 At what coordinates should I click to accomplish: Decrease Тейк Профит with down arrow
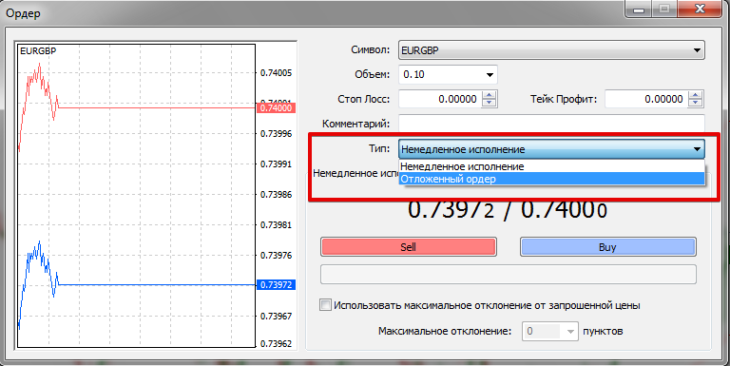click(x=696, y=103)
